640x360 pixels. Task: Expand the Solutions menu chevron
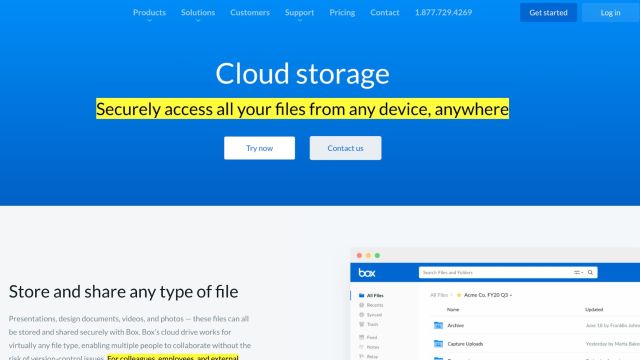click(198, 20)
